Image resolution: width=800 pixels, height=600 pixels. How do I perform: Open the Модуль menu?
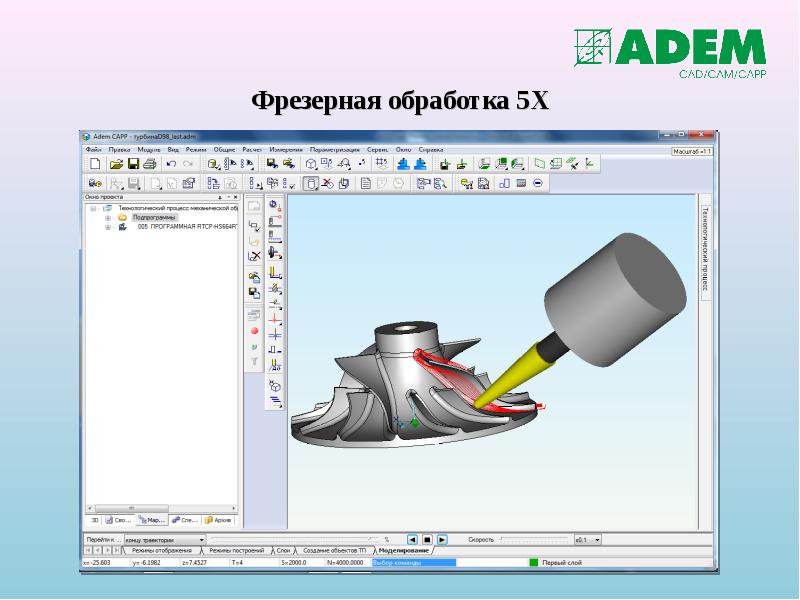click(x=149, y=149)
